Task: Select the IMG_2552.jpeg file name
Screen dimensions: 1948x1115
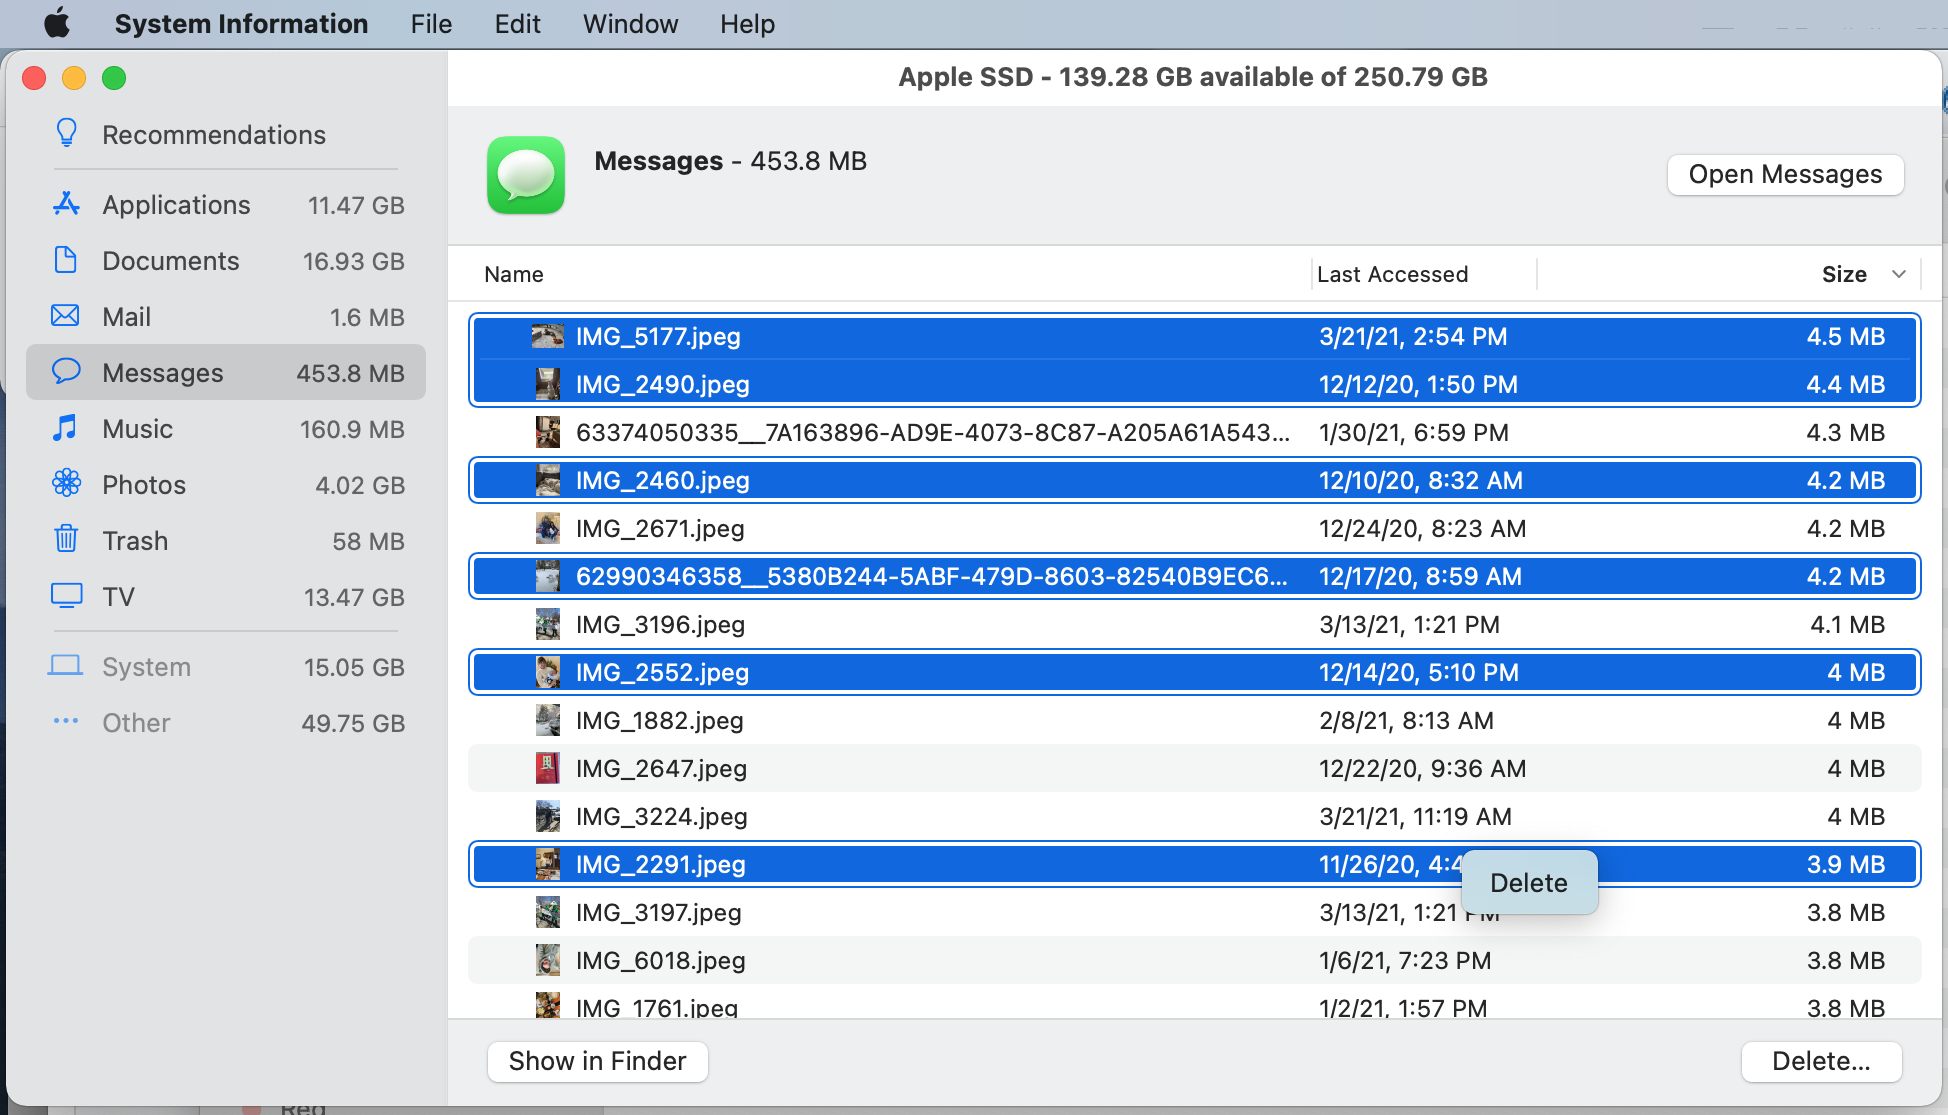Action: click(x=662, y=672)
